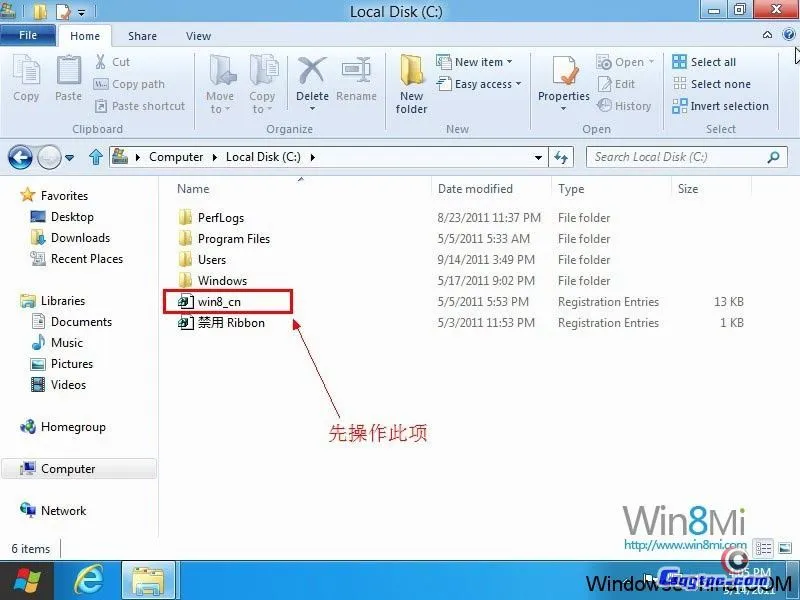Click the Search Local Disk (C:) field

(x=675, y=157)
